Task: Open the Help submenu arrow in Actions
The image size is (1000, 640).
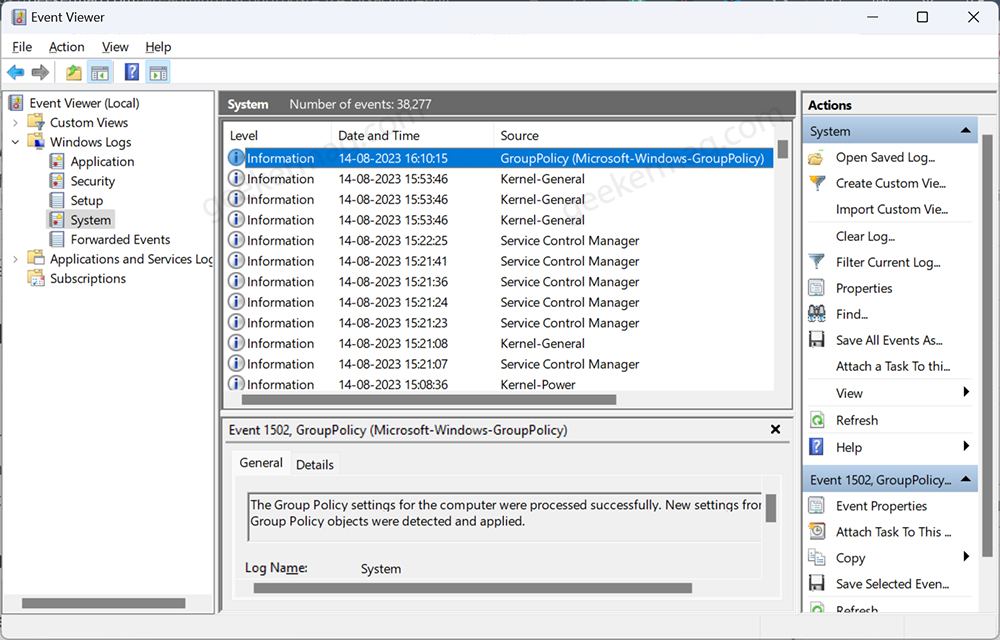Action: tap(966, 446)
